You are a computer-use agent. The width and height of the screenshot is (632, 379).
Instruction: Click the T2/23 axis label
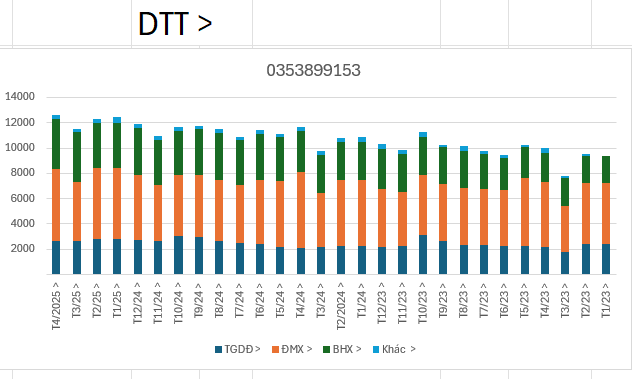(x=586, y=300)
